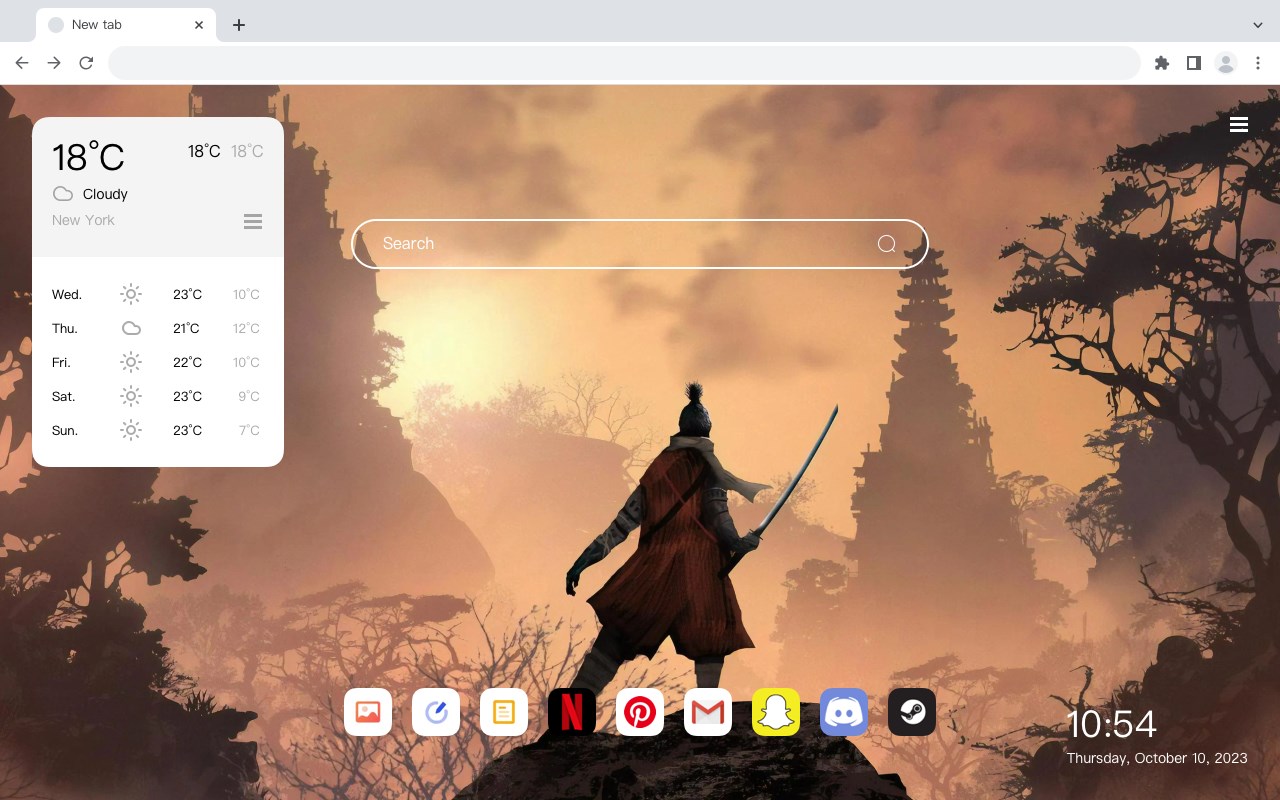Open the weather widget menu lines icon
Viewport: 1280px width, 800px height.
253,221
